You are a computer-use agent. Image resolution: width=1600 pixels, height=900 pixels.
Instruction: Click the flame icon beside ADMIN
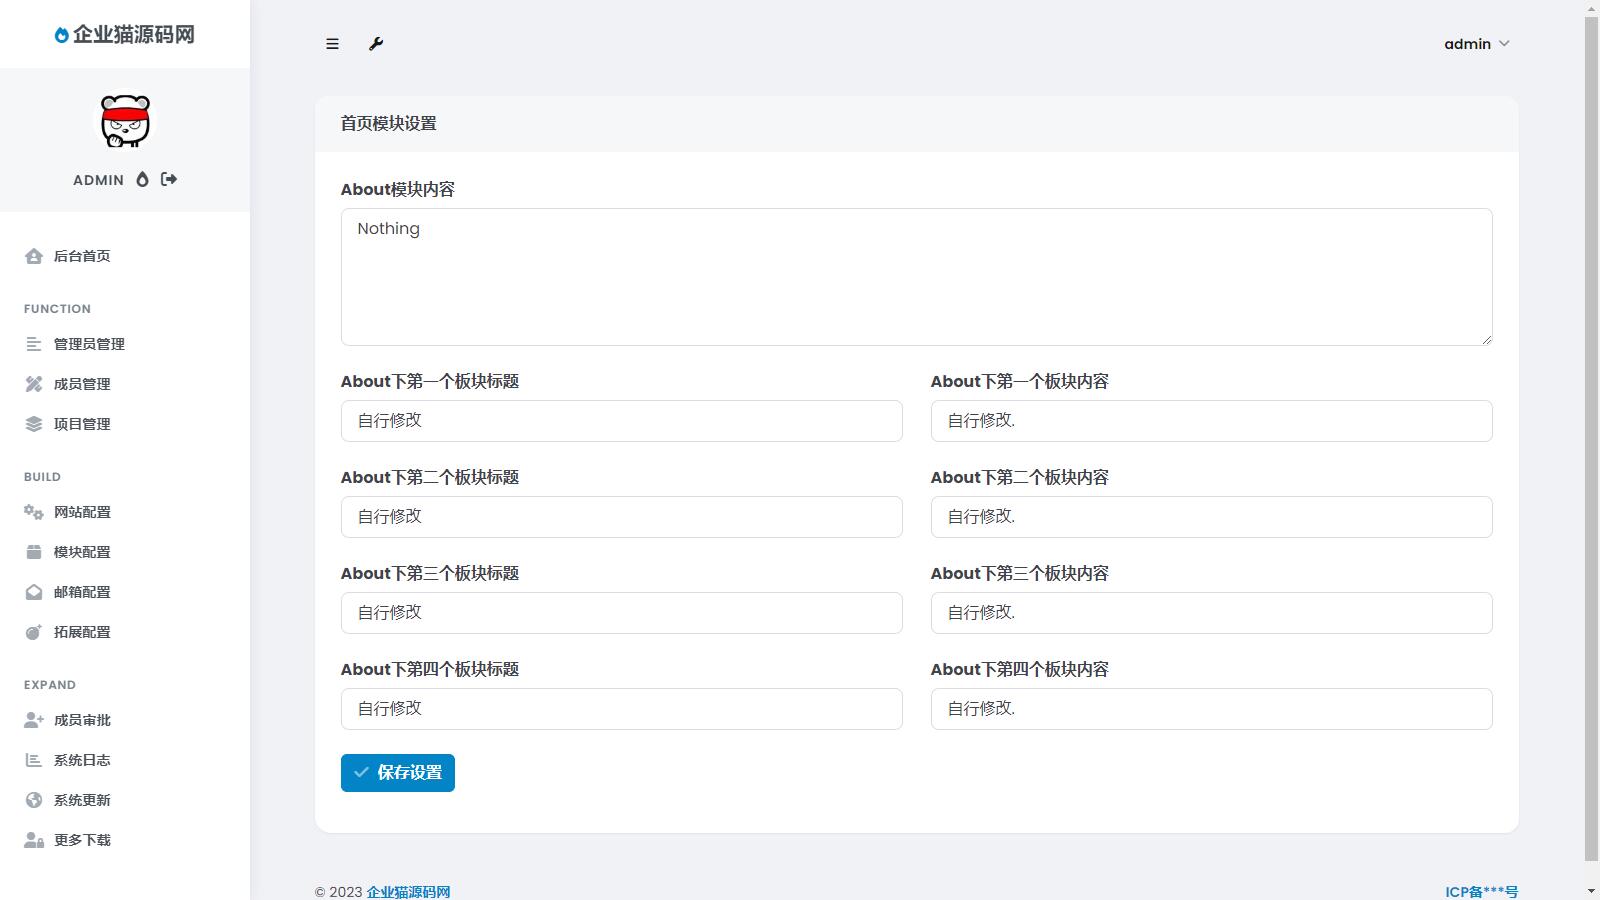point(142,179)
